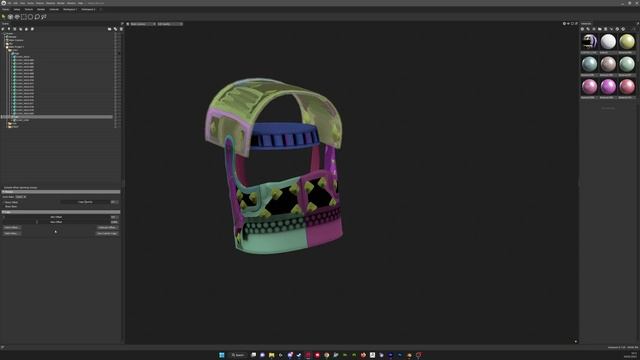Expand the second-to-last folder in the scene tree
Screen dimensions: 640x360
coord(7,123)
